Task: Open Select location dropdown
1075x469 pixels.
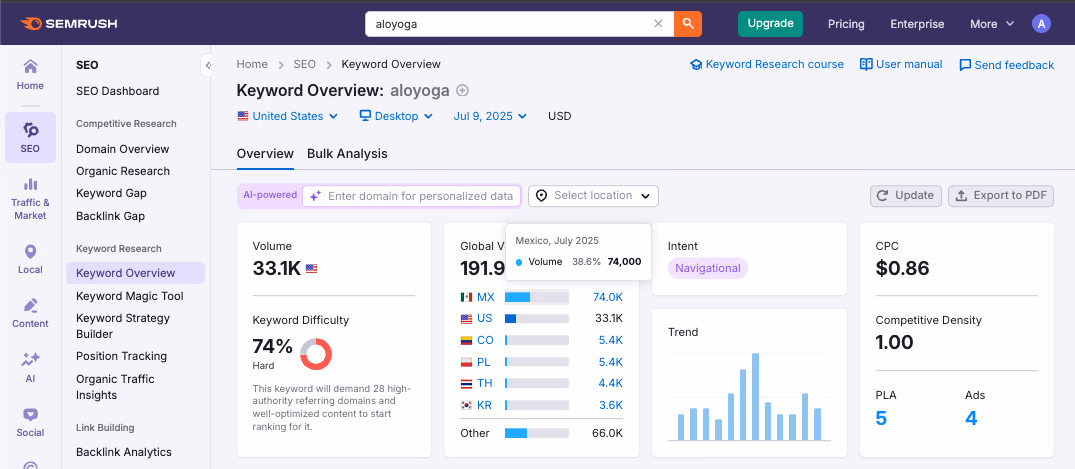Action: pyautogui.click(x=593, y=195)
